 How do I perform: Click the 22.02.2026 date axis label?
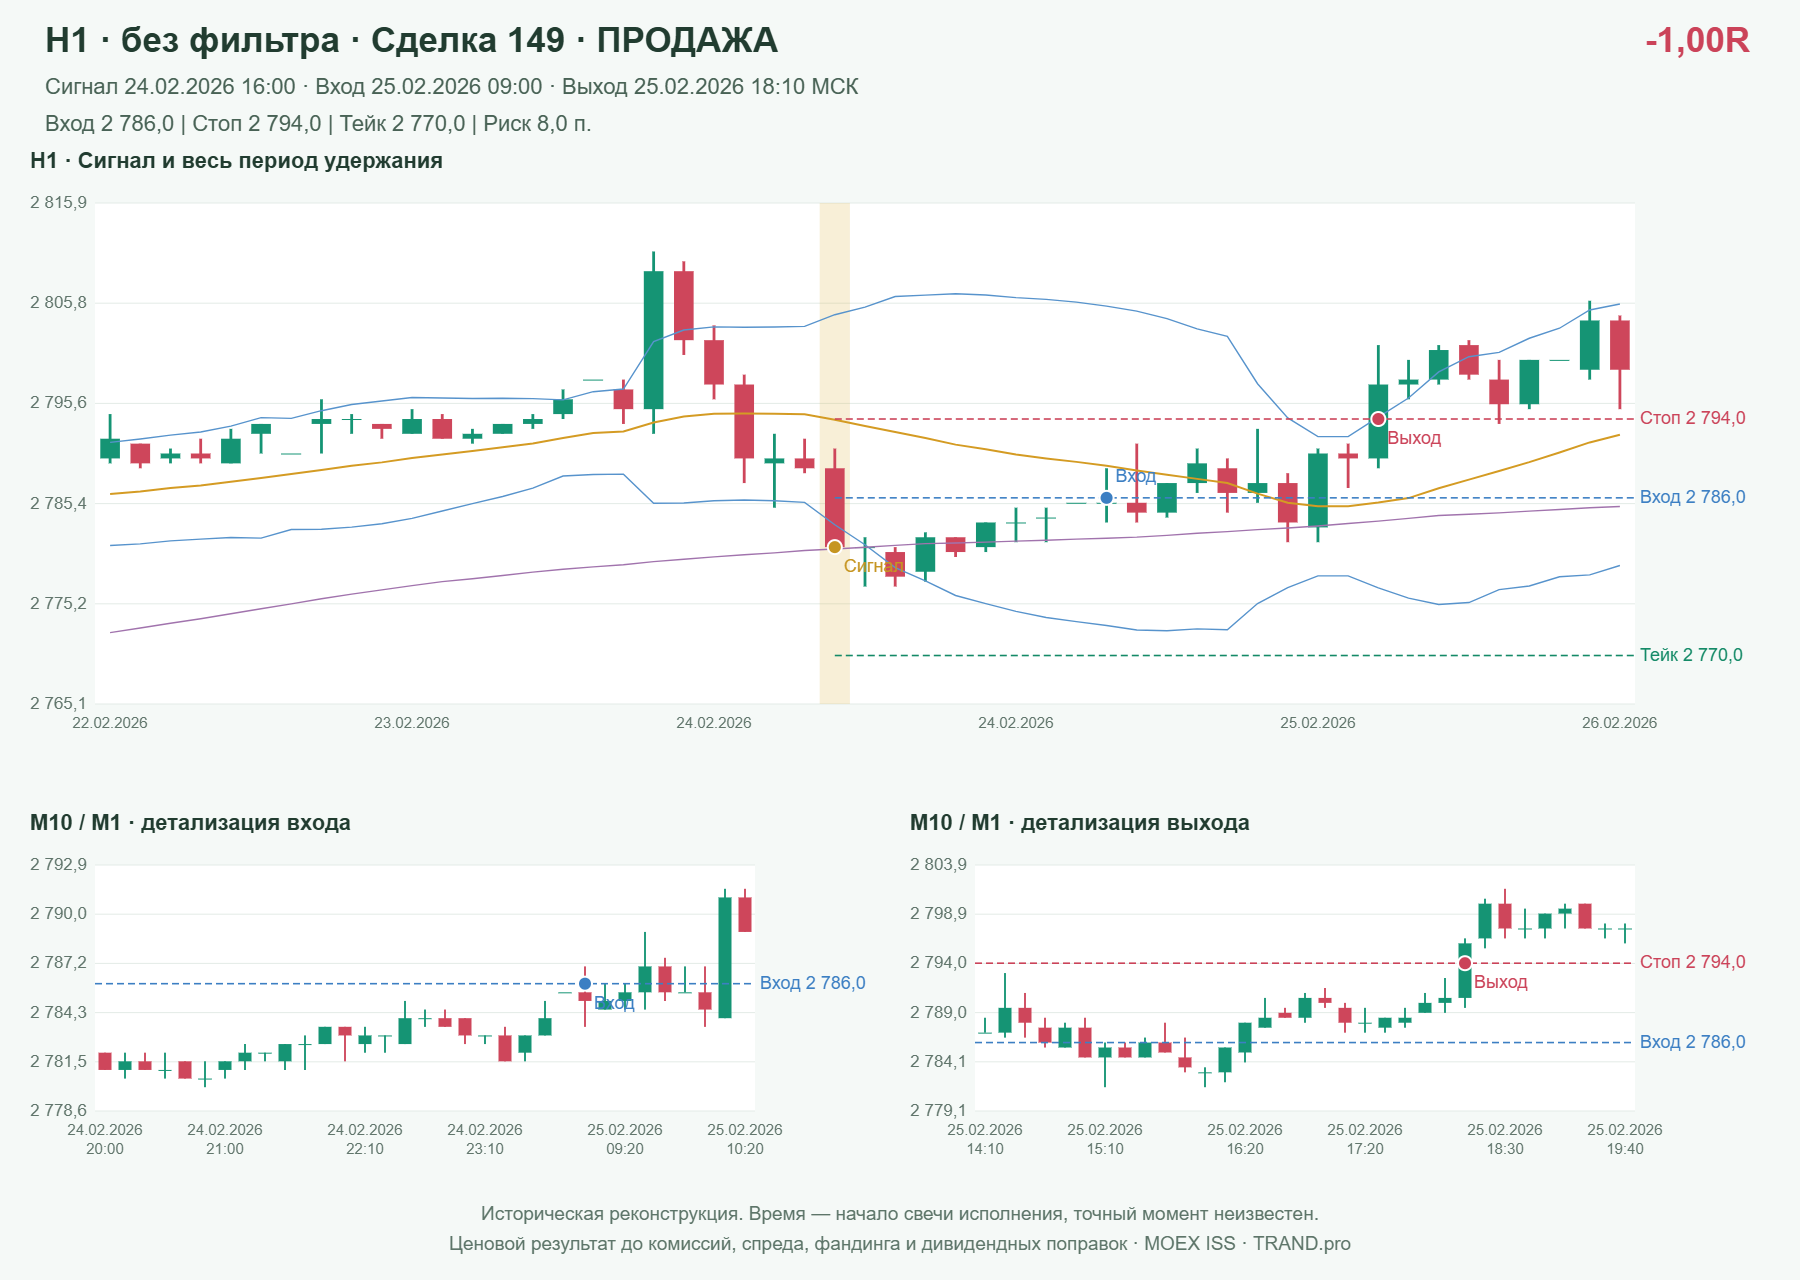110,723
